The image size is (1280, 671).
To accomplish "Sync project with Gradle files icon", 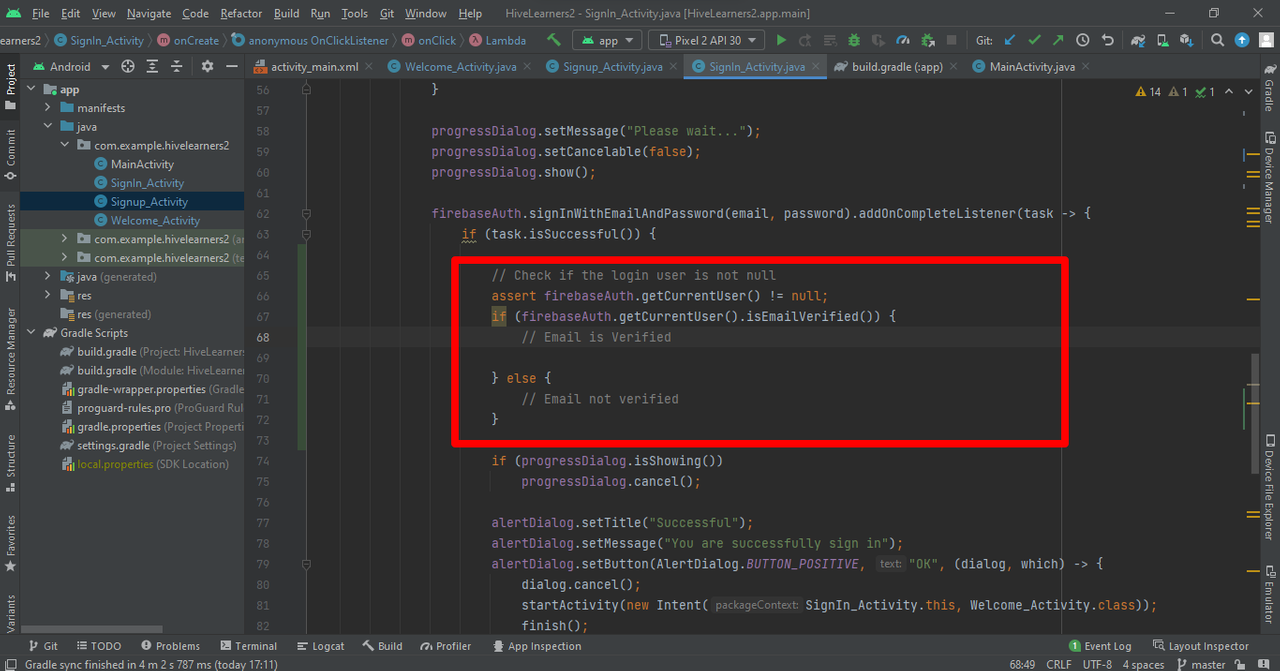I will tap(1138, 40).
